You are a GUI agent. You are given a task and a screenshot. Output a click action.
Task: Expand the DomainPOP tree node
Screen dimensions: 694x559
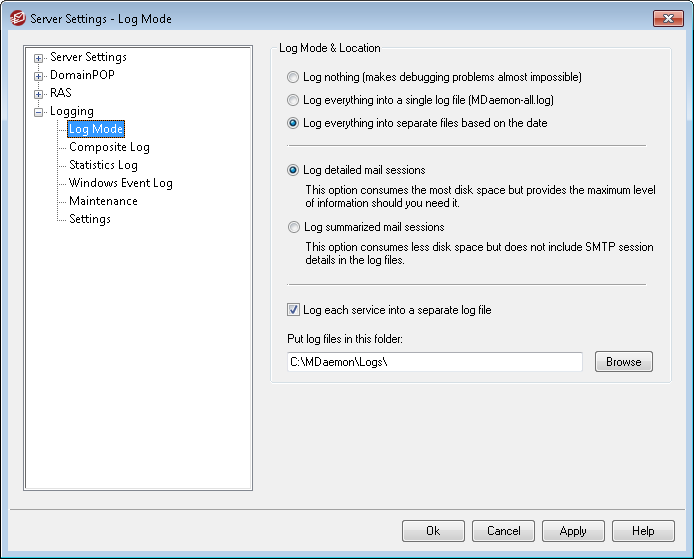(x=39, y=76)
